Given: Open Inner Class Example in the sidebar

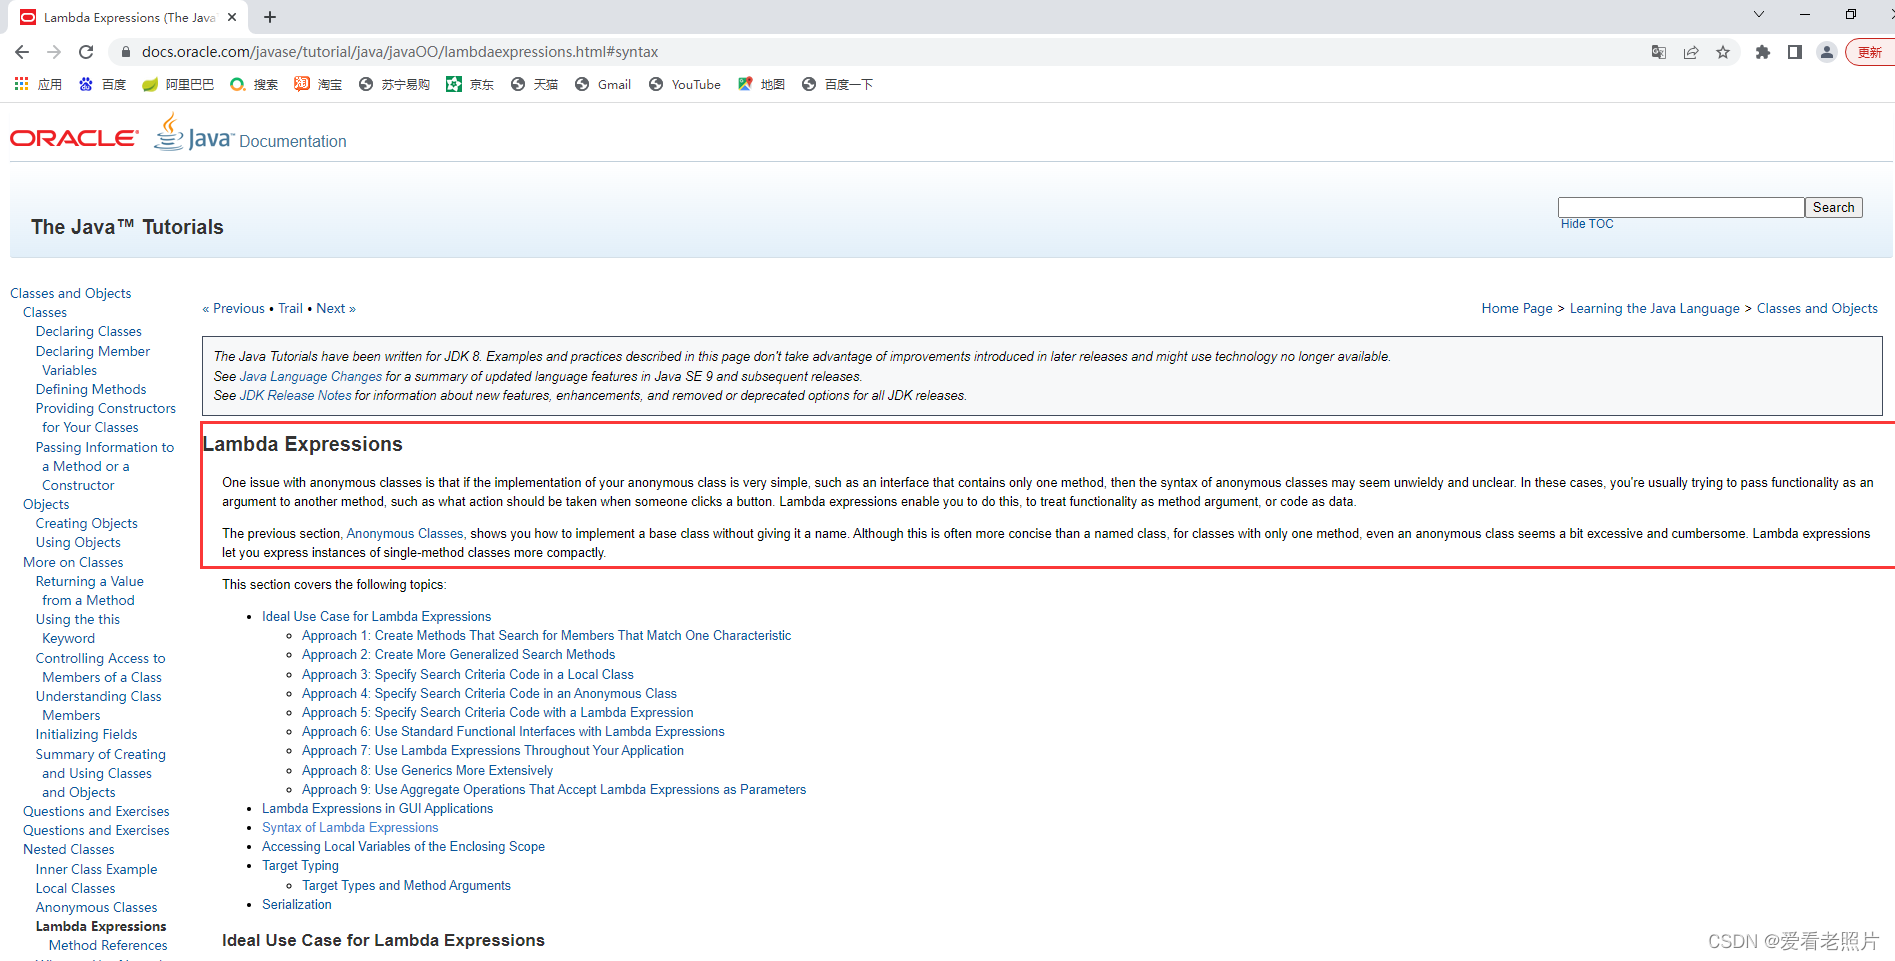Looking at the screenshot, I should point(97,870).
